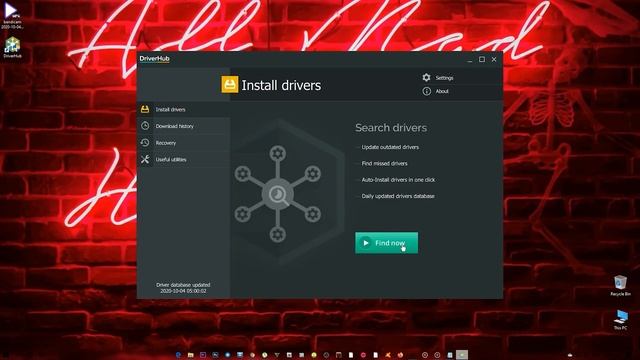Open Useful utilities in the sidebar
The image size is (640, 360).
coord(183,160)
